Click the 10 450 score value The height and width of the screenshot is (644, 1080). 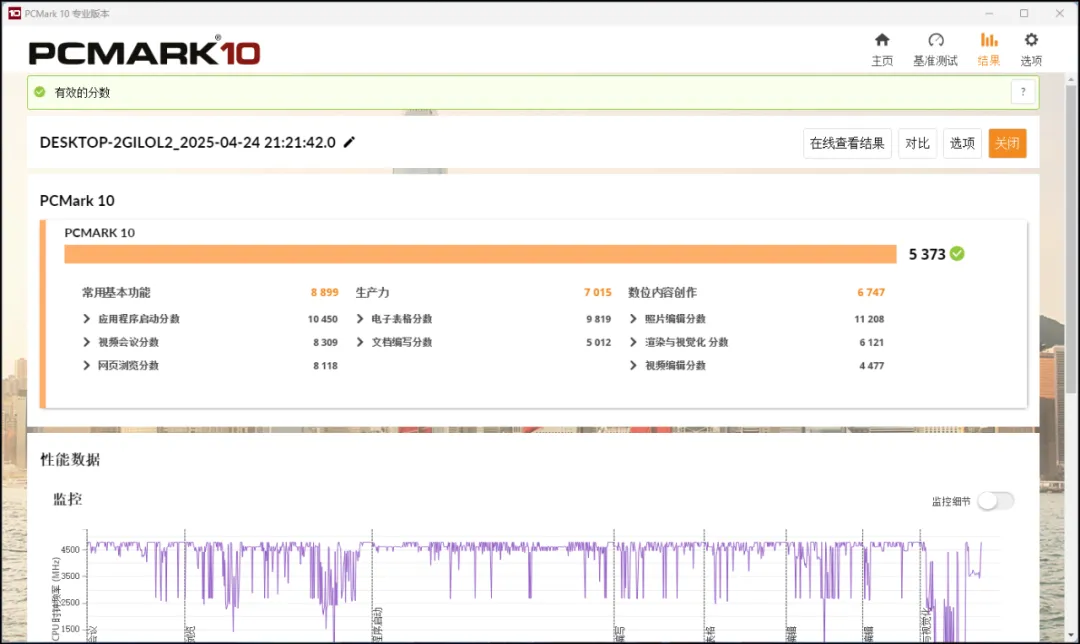(322, 319)
